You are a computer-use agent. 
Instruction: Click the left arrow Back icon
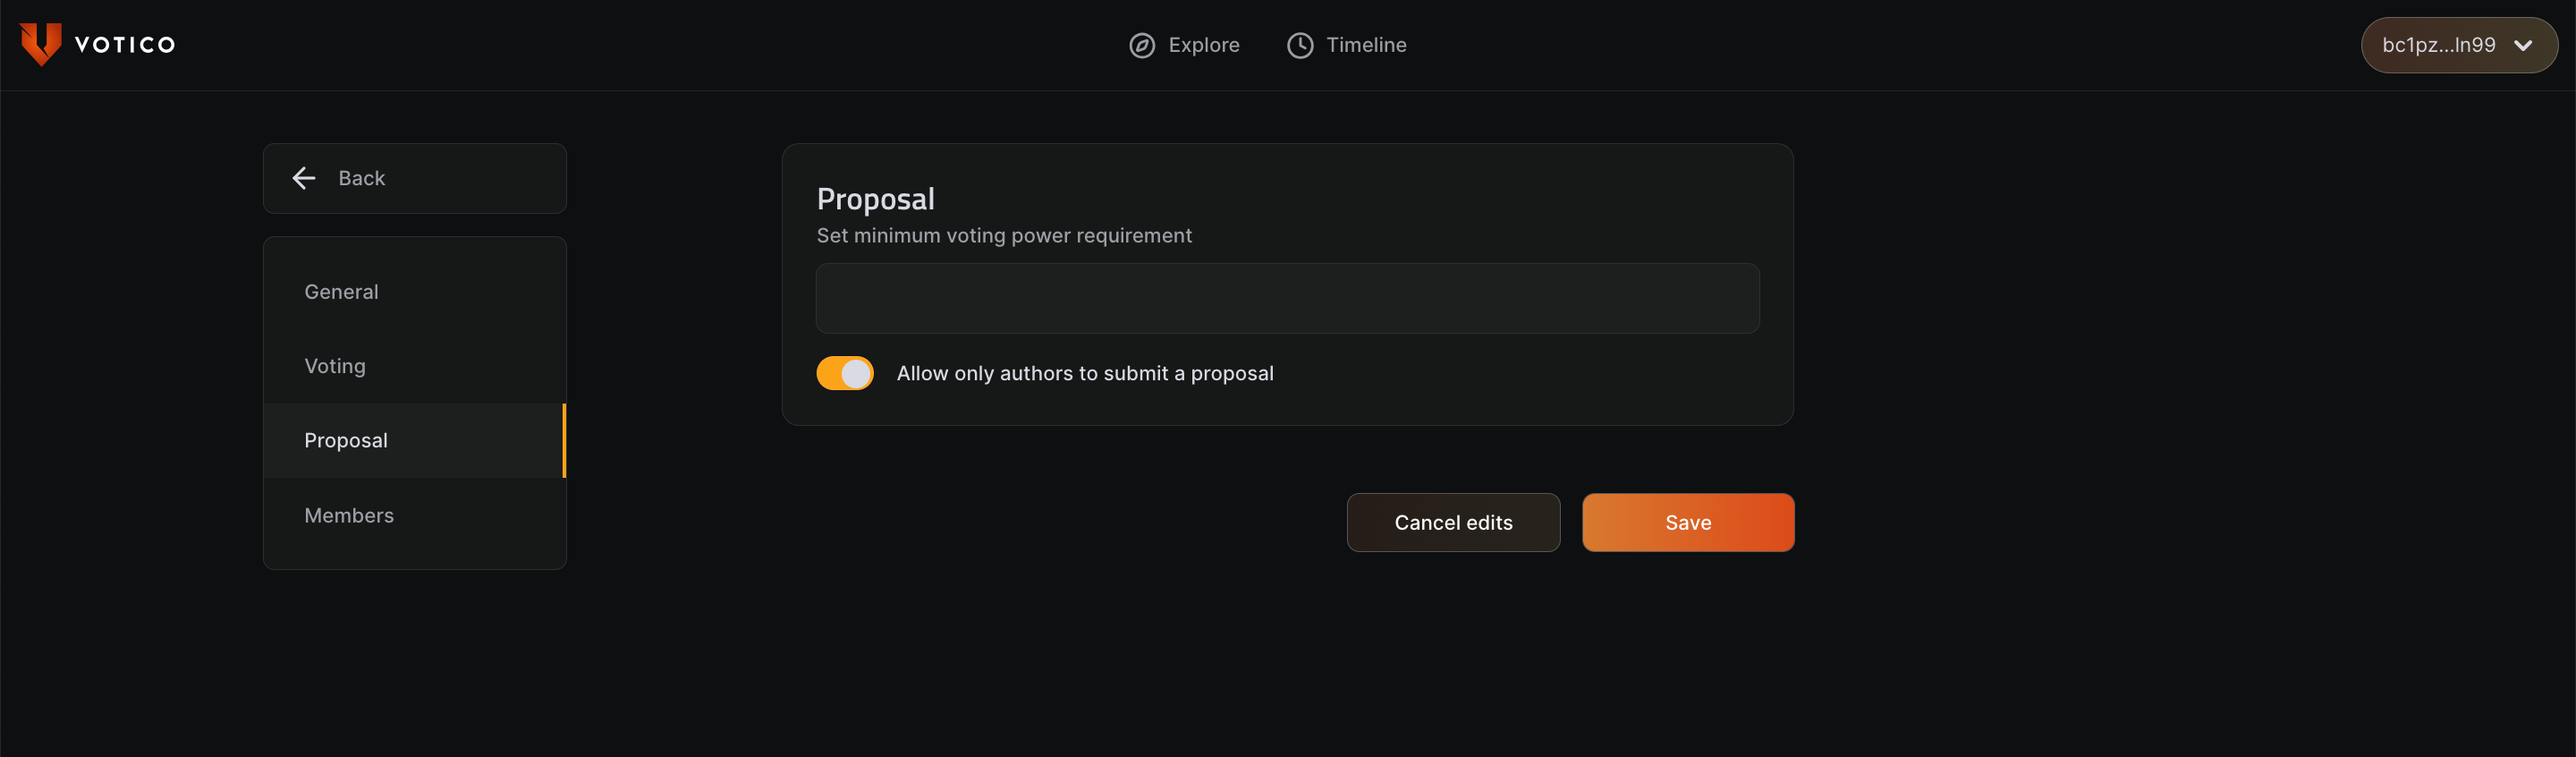pos(304,178)
